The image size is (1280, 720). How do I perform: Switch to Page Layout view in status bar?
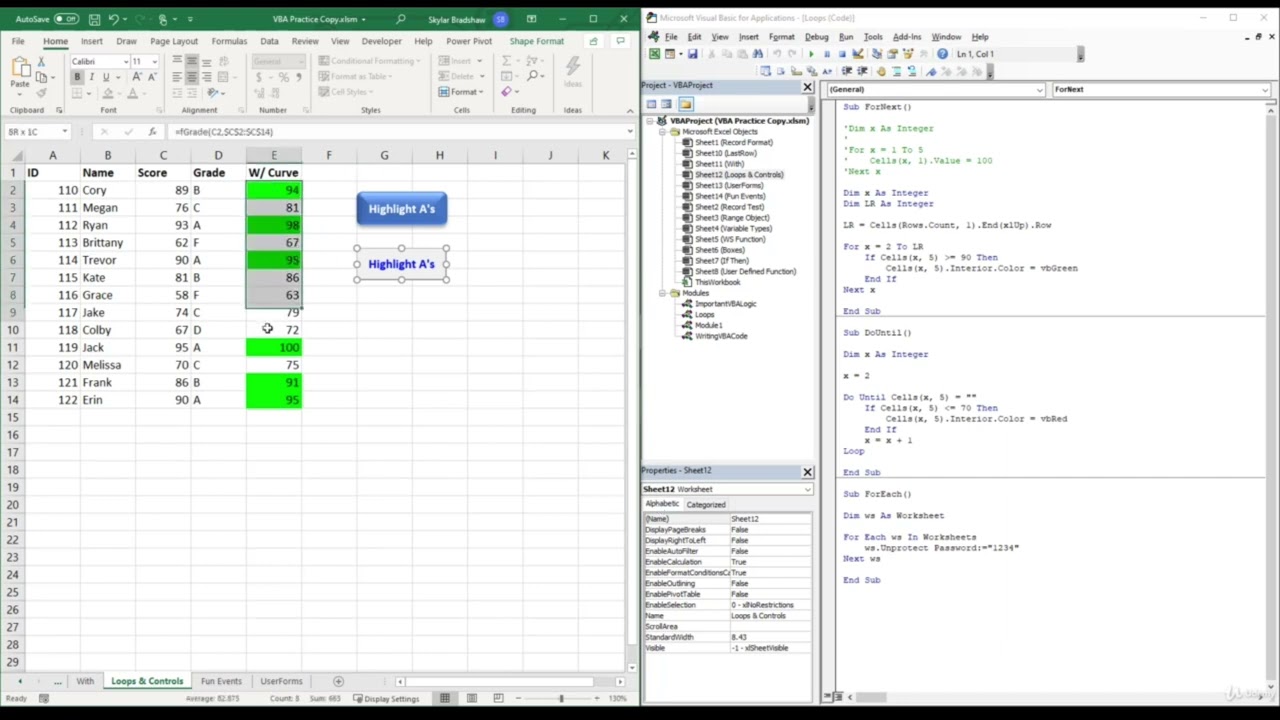[472, 698]
